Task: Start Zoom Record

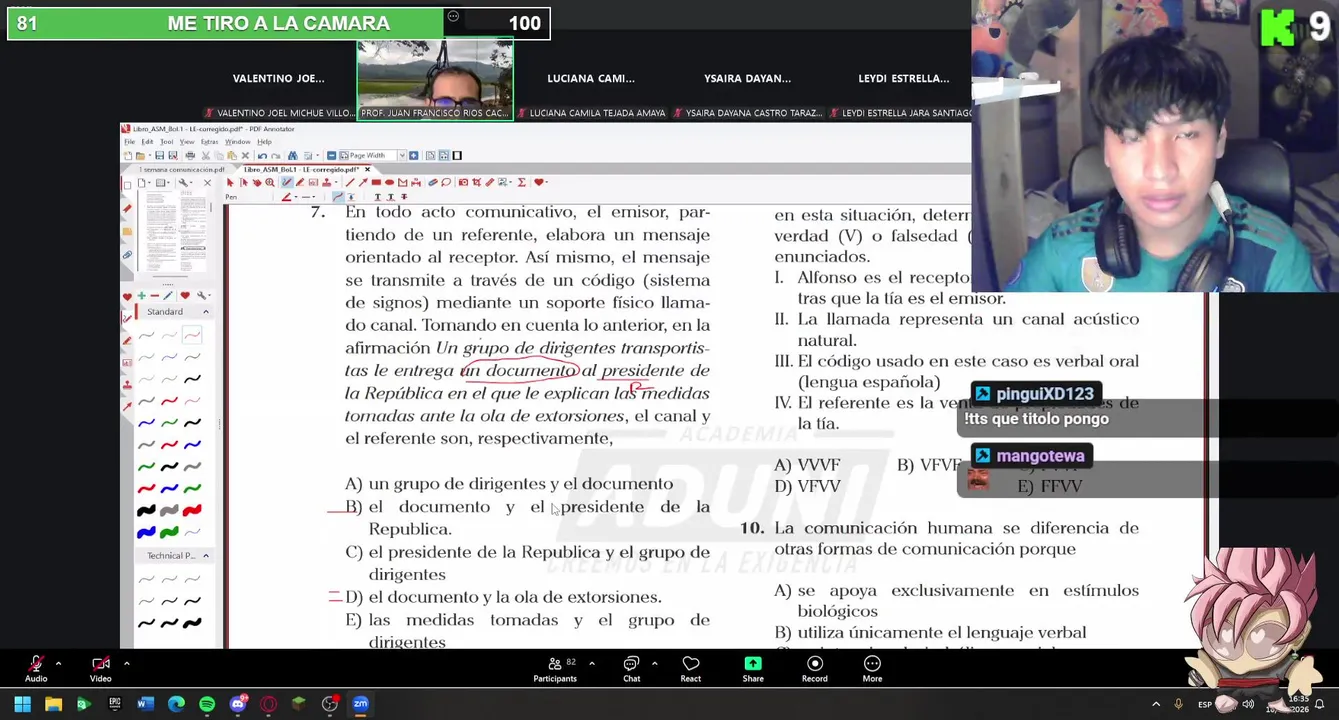Action: pyautogui.click(x=814, y=669)
